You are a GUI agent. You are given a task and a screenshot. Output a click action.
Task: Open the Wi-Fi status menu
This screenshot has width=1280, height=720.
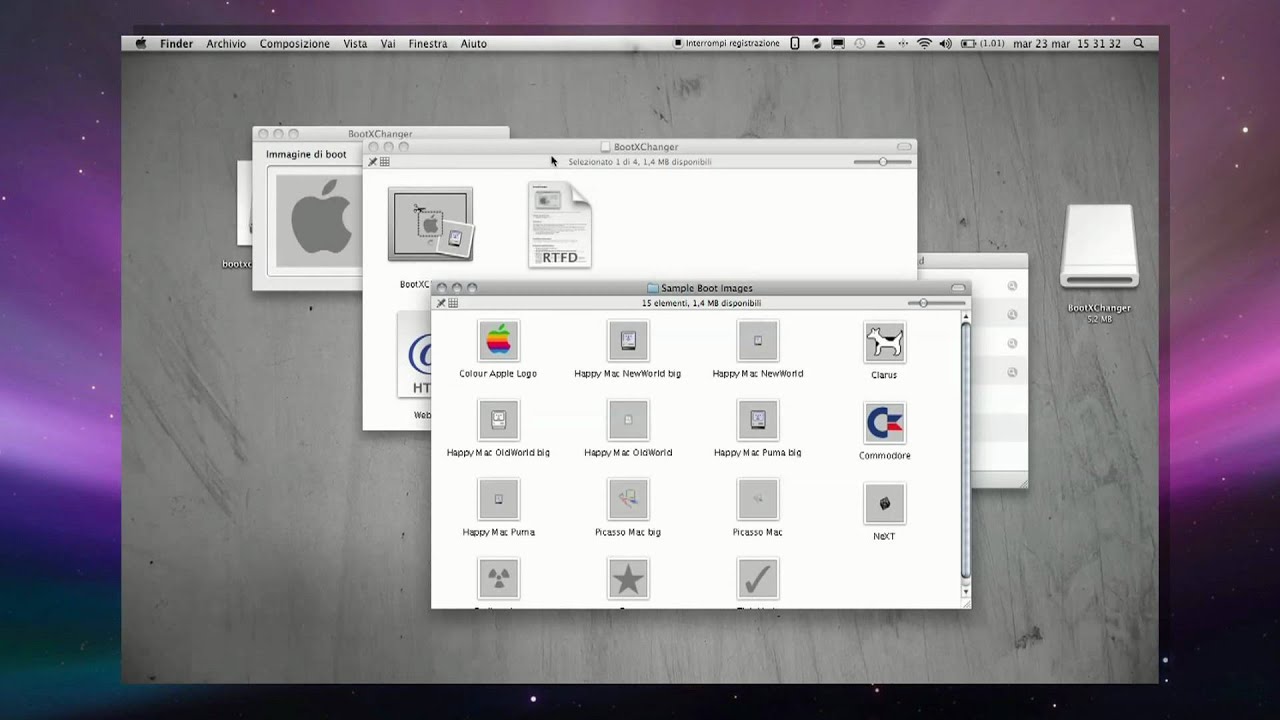(924, 44)
